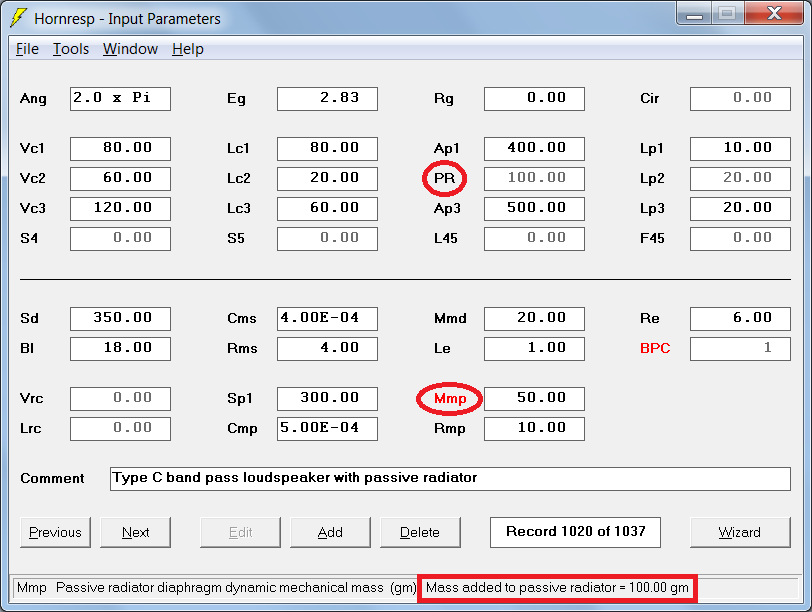Select the Rg value field
This screenshot has width=812, height=612.
click(534, 99)
